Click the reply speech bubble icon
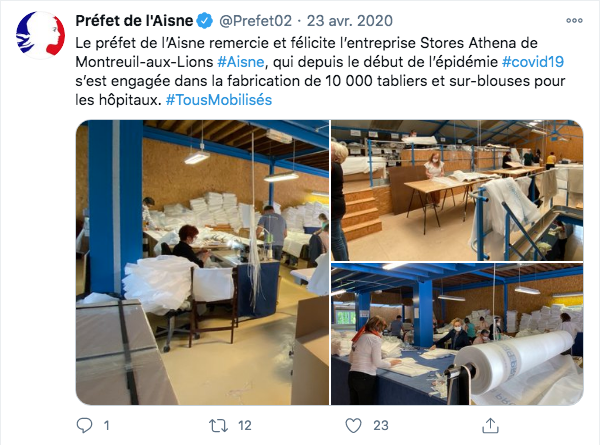 click(84, 425)
